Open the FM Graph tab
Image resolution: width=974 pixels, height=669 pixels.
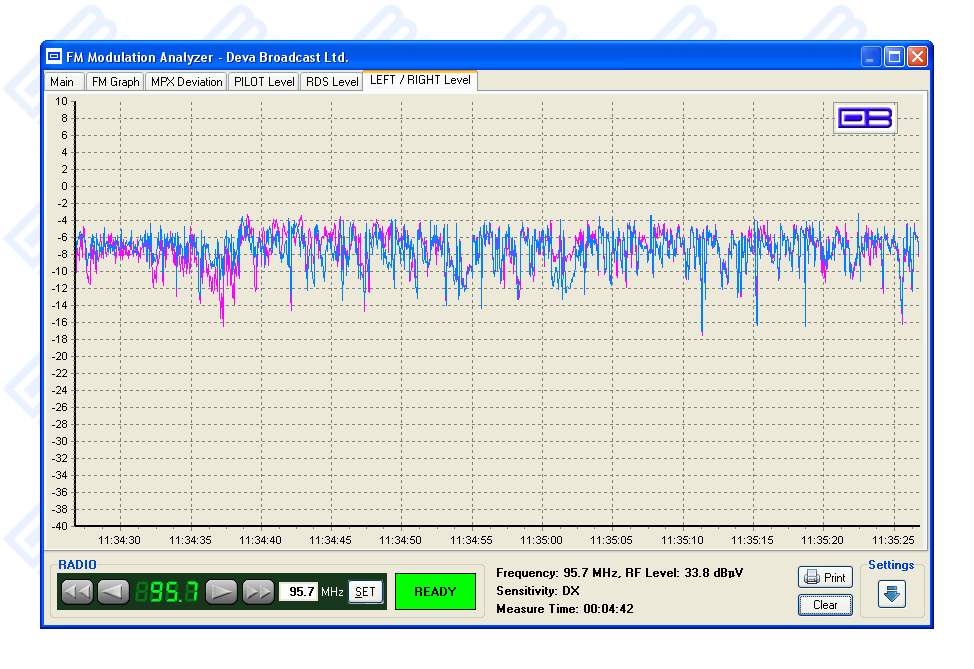(115, 82)
